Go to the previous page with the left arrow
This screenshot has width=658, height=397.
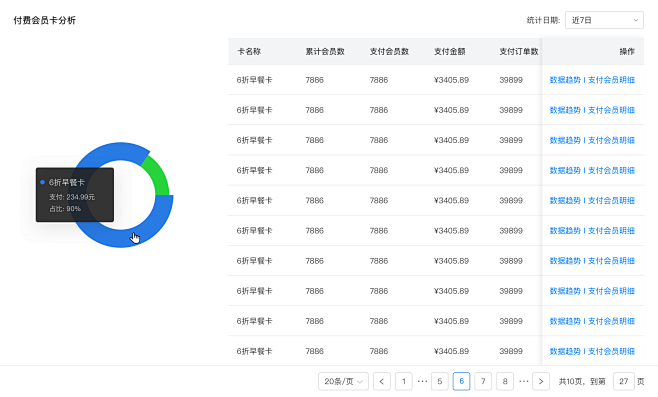381,381
